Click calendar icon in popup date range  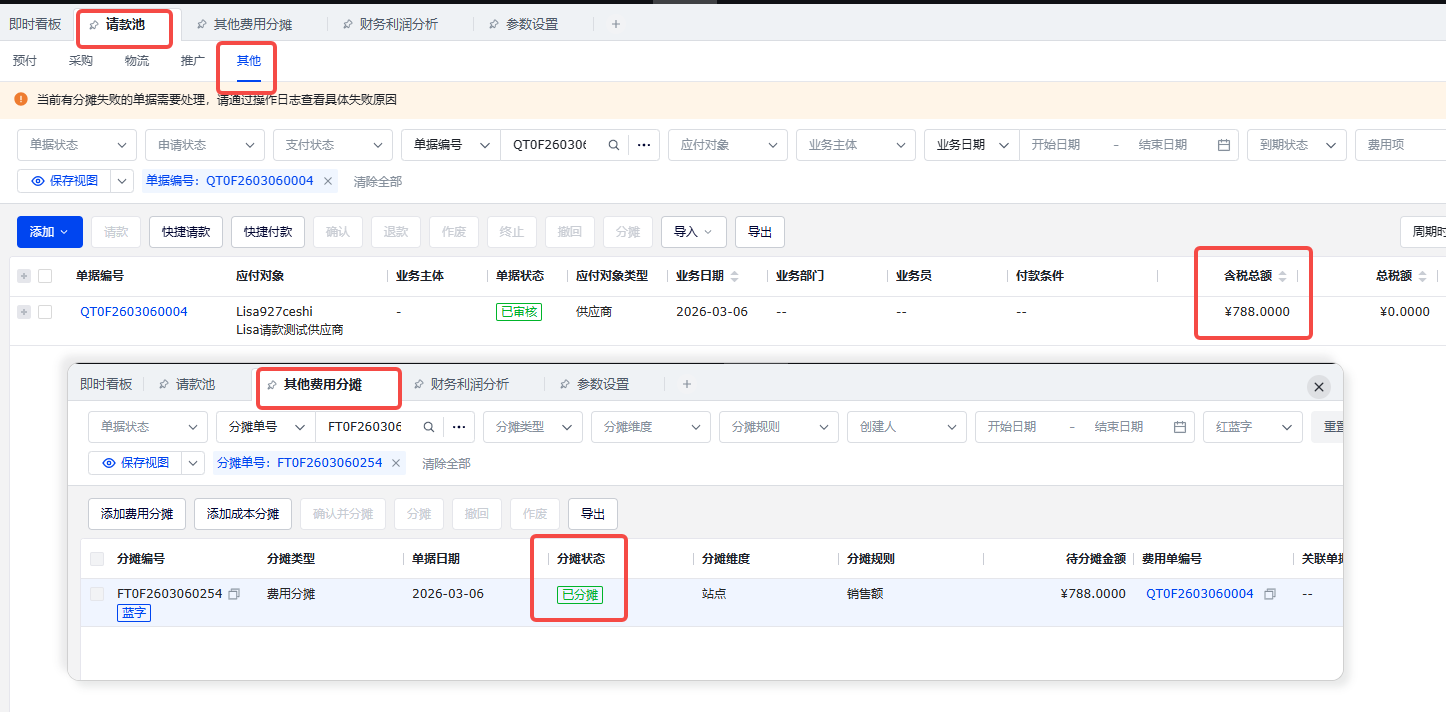pyautogui.click(x=1180, y=427)
